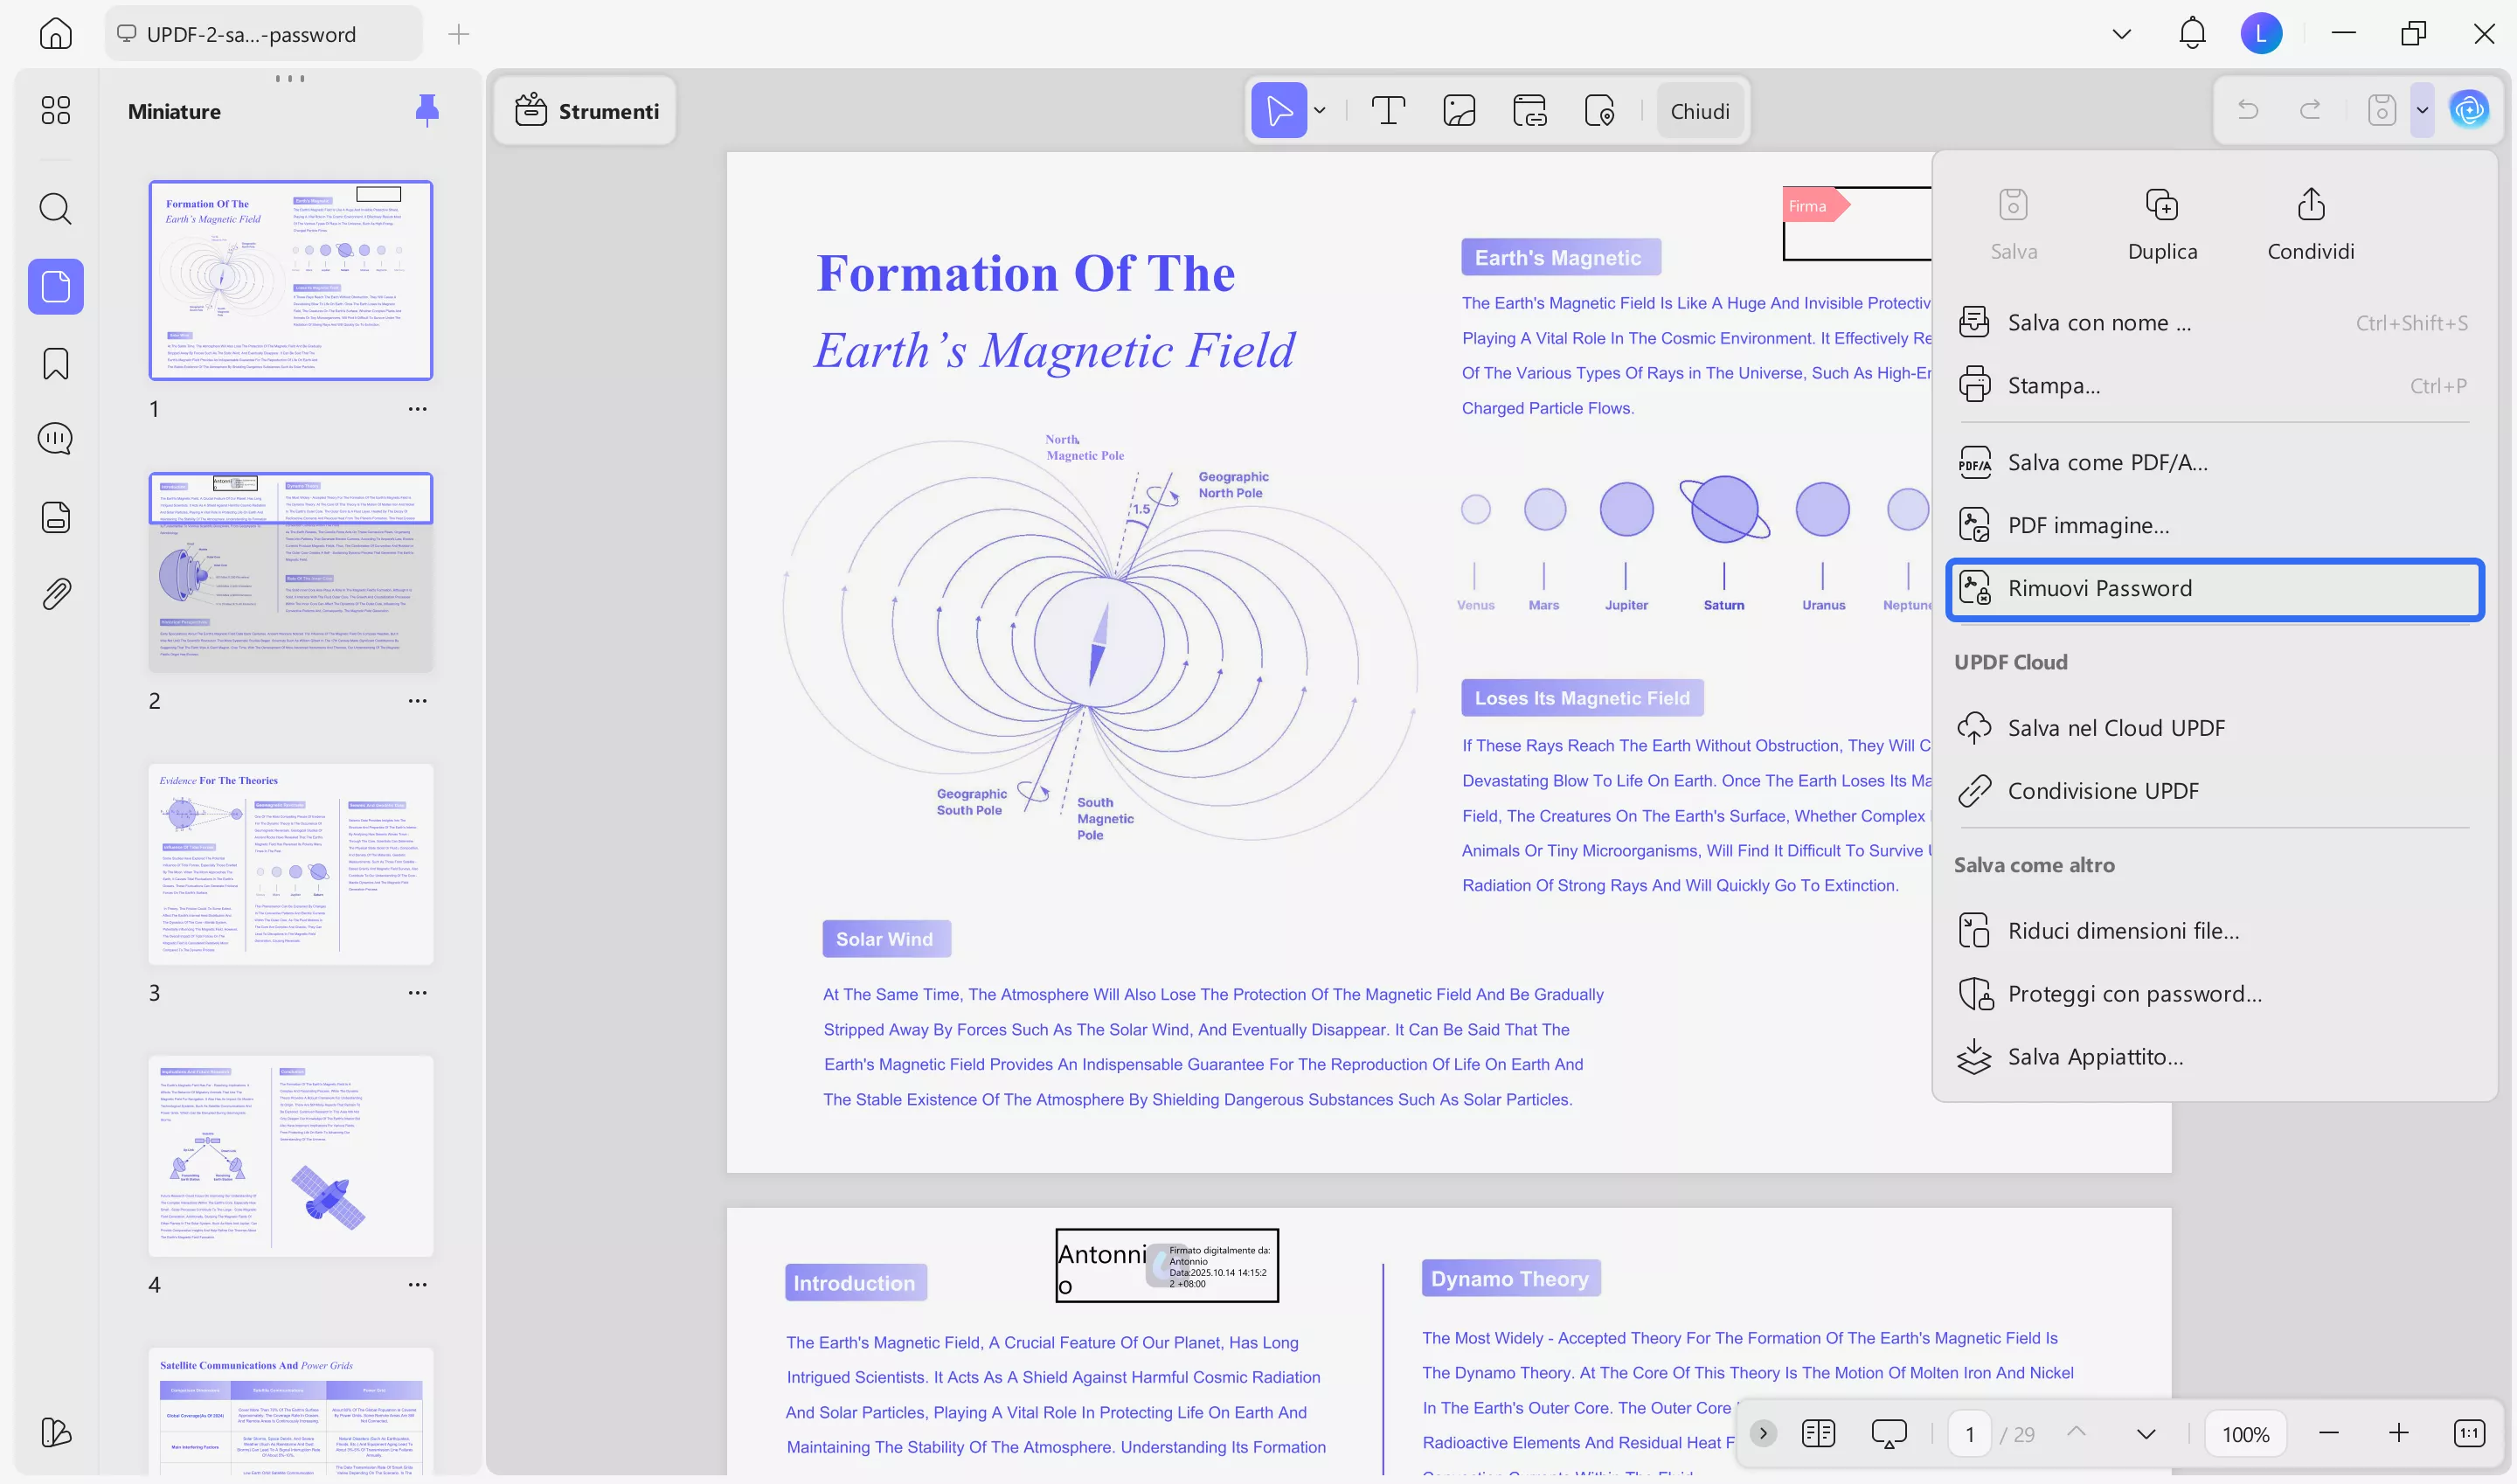Screen dimensions: 2517x1484
Task: Collapse the save menu dropdown arrow
Action: pos(2422,110)
